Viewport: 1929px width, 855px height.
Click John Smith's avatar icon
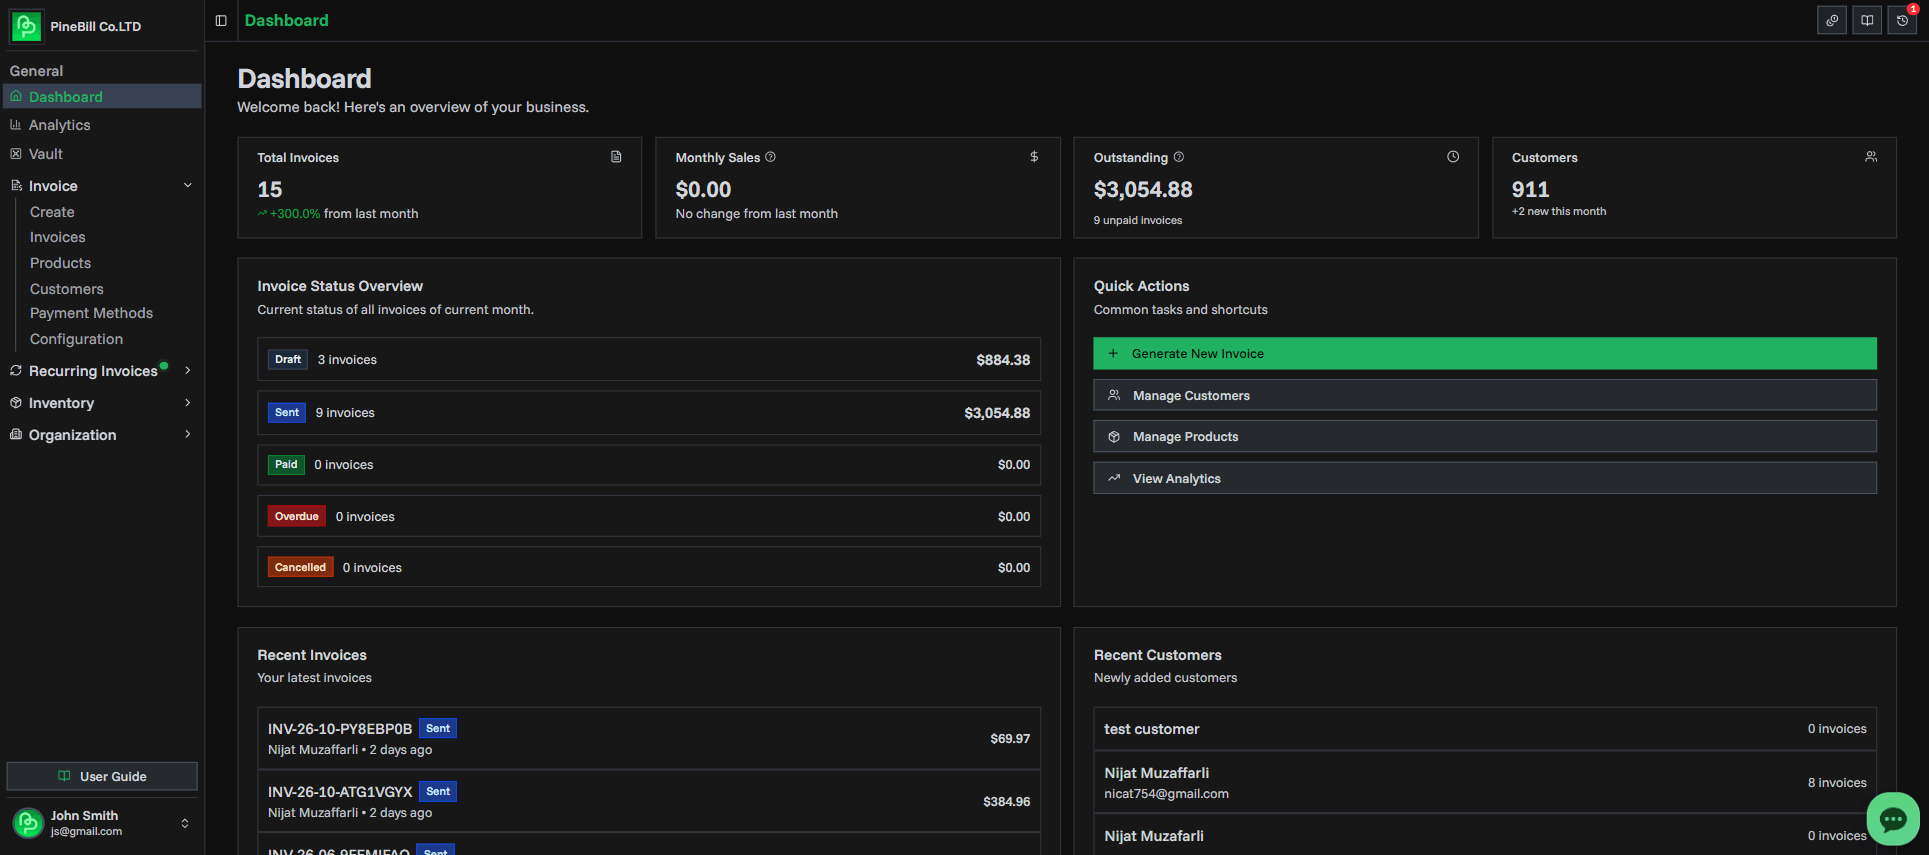28,823
